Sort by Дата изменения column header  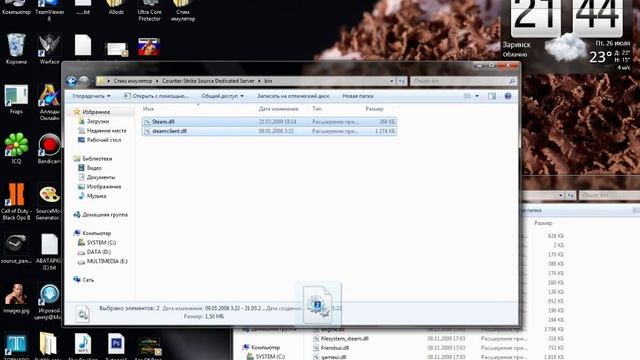278,109
